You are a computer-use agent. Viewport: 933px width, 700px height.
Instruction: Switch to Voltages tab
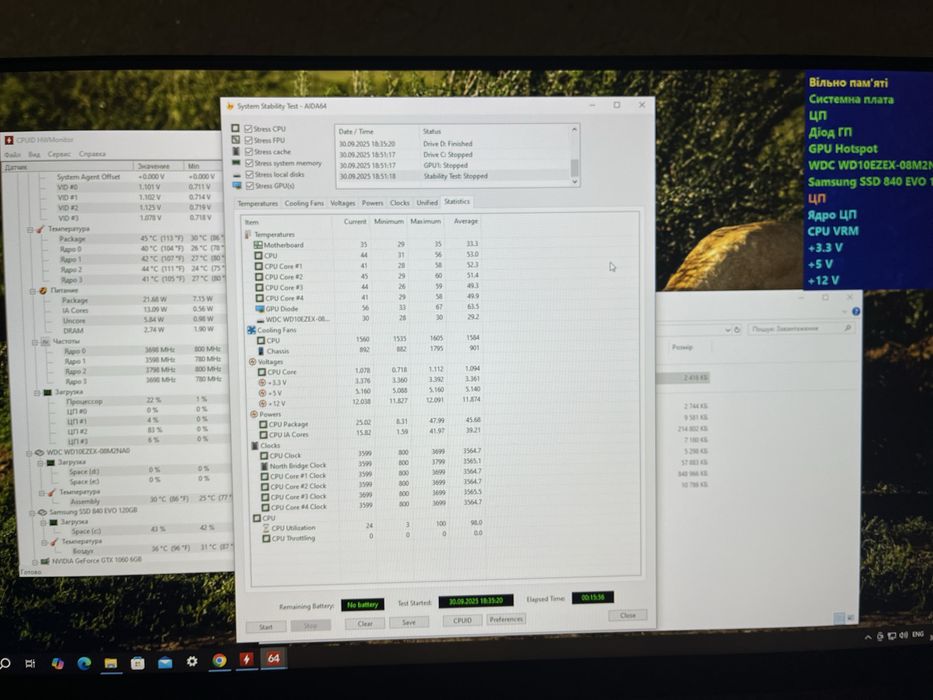pos(343,204)
